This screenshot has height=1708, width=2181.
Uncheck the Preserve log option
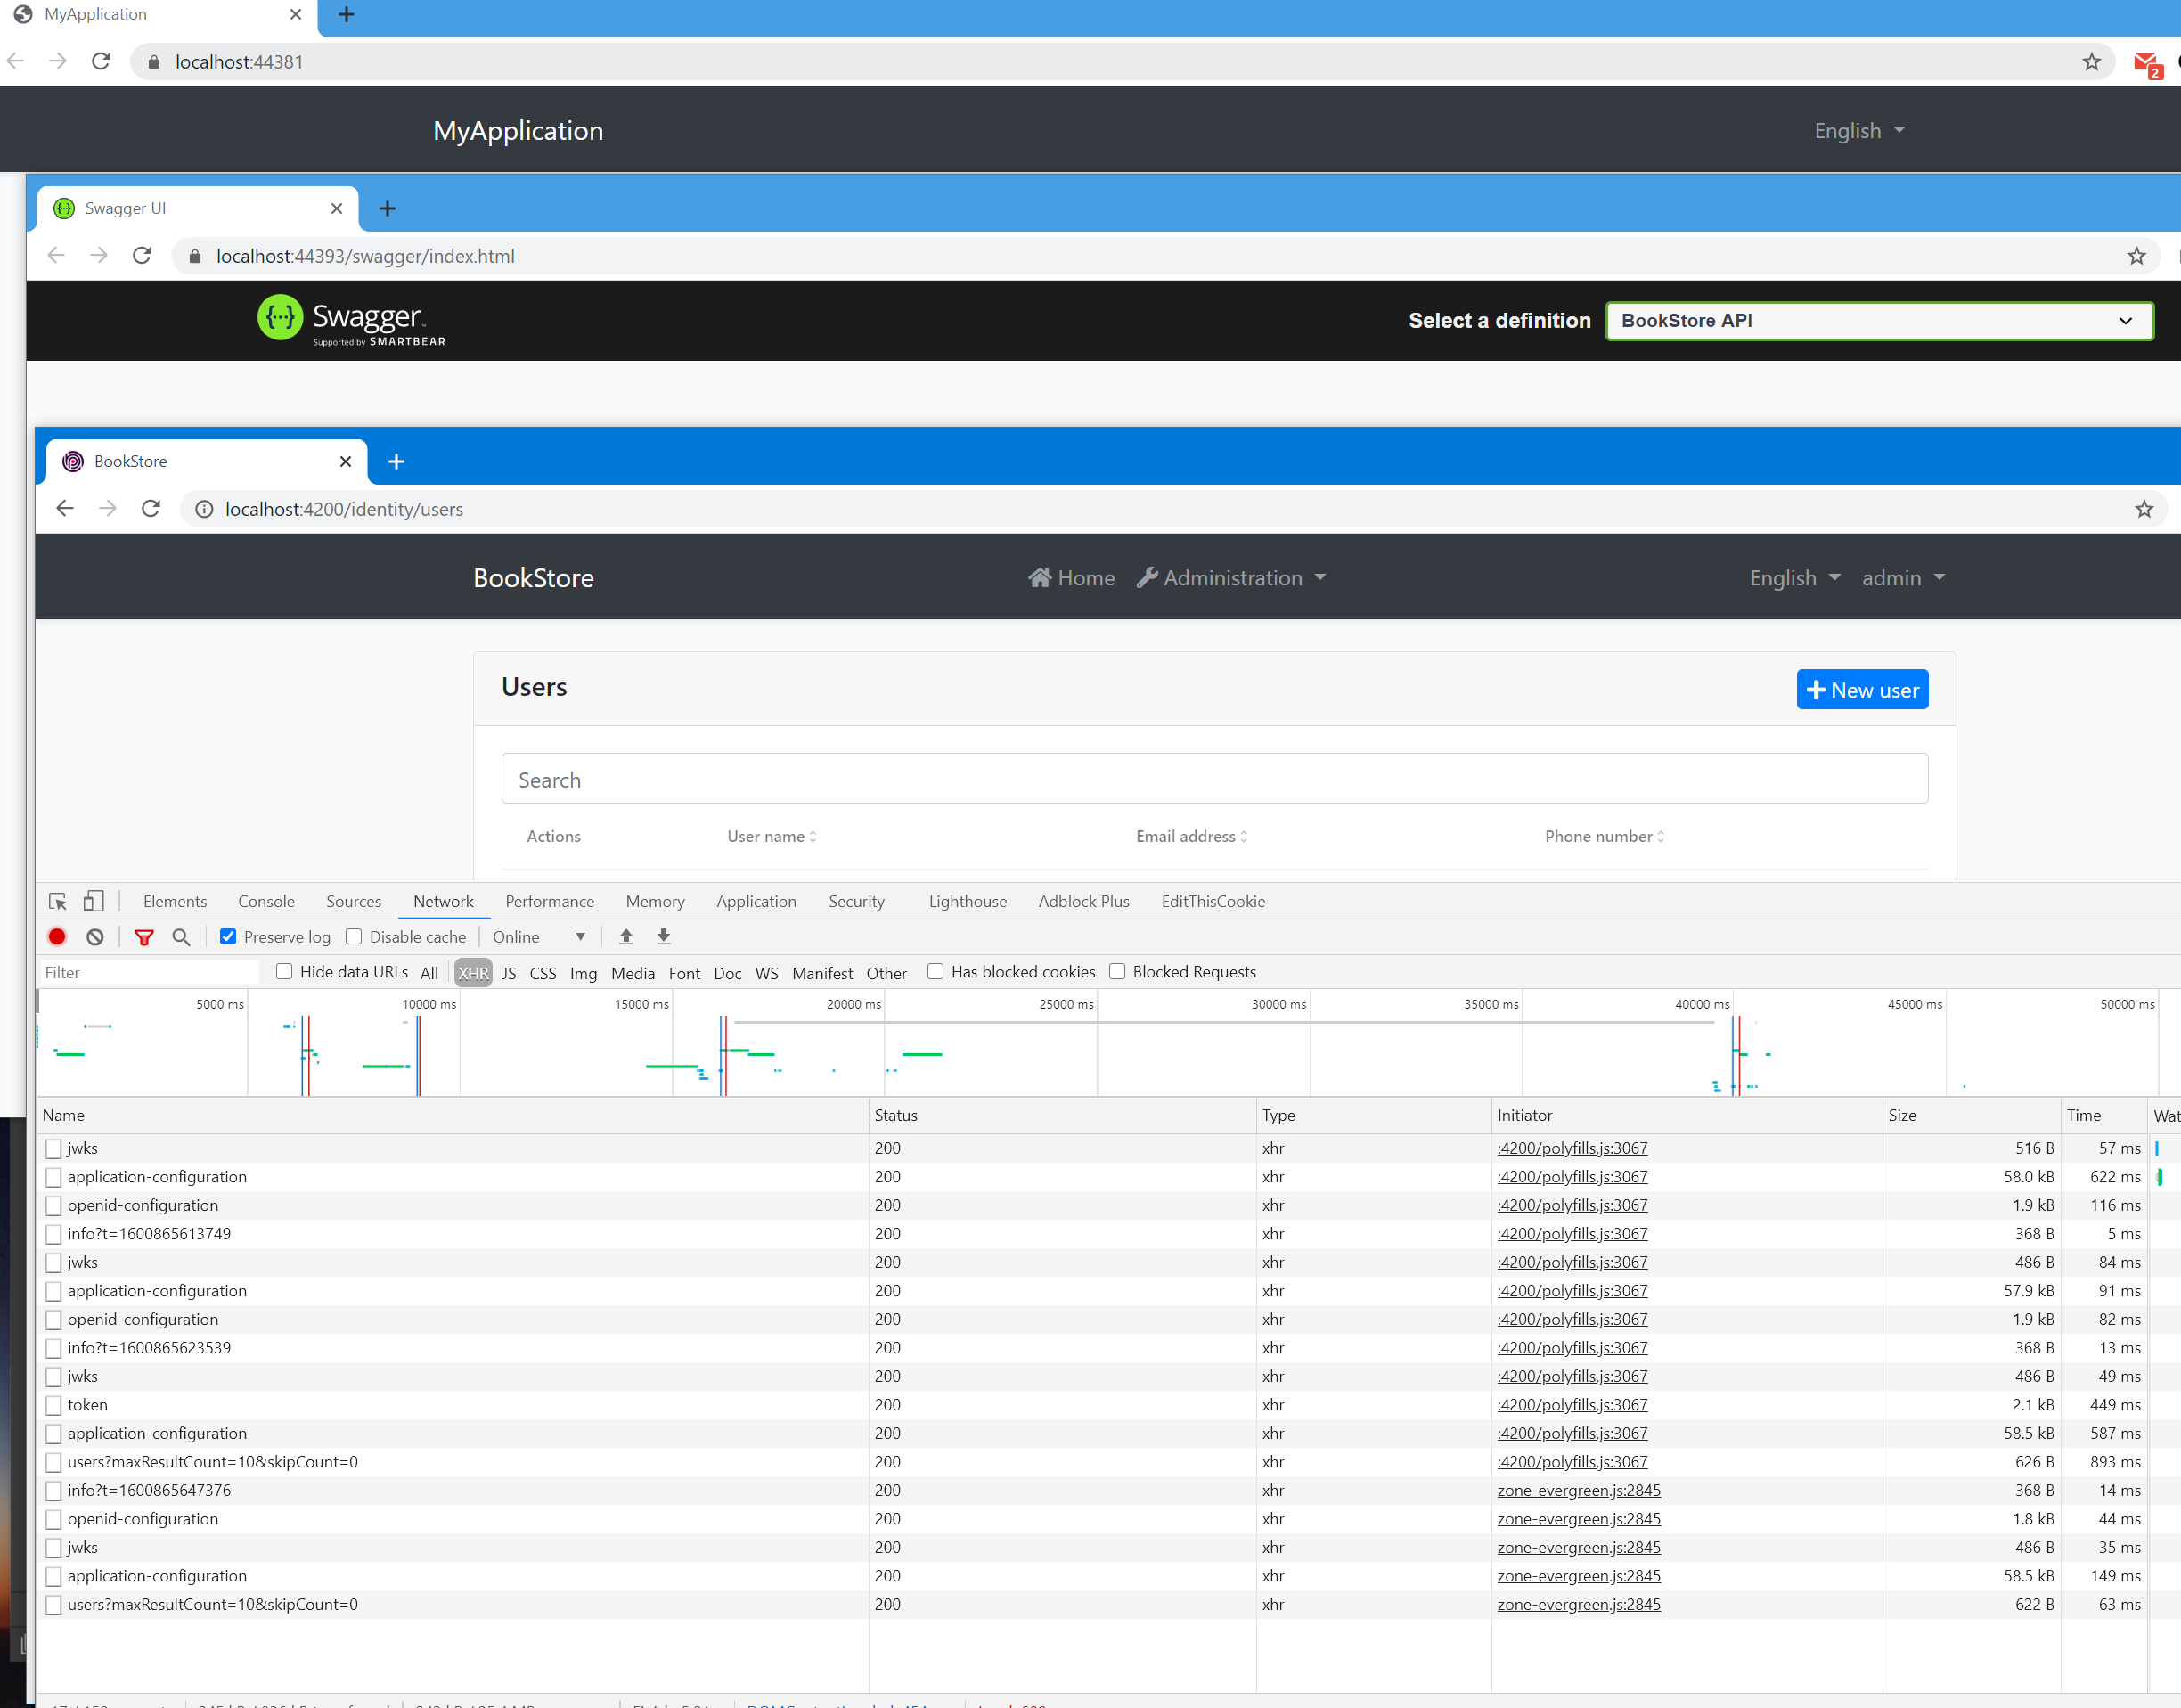(228, 937)
